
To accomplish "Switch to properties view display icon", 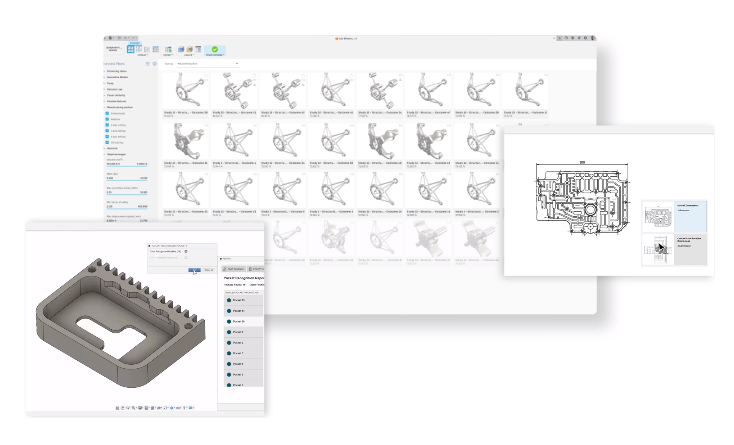I will 139,49.
